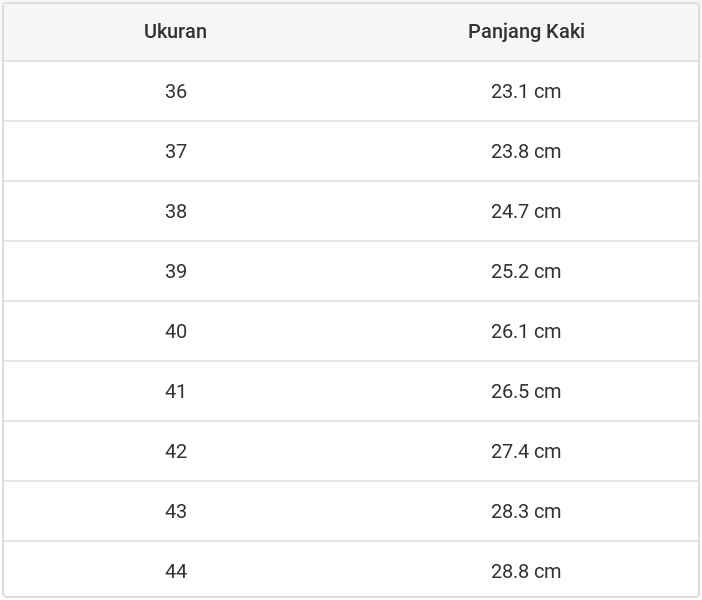Select the size 37 cell
Image resolution: width=702 pixels, height=600 pixels.
[x=176, y=151]
